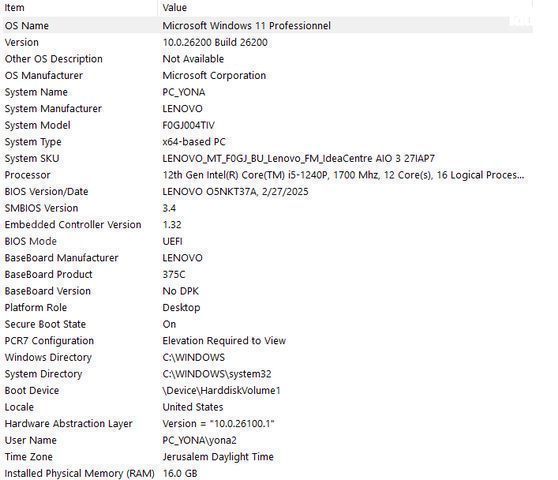Select the BaseBoard Version row label
Screen dimensions: 558x480
[x=48, y=291]
